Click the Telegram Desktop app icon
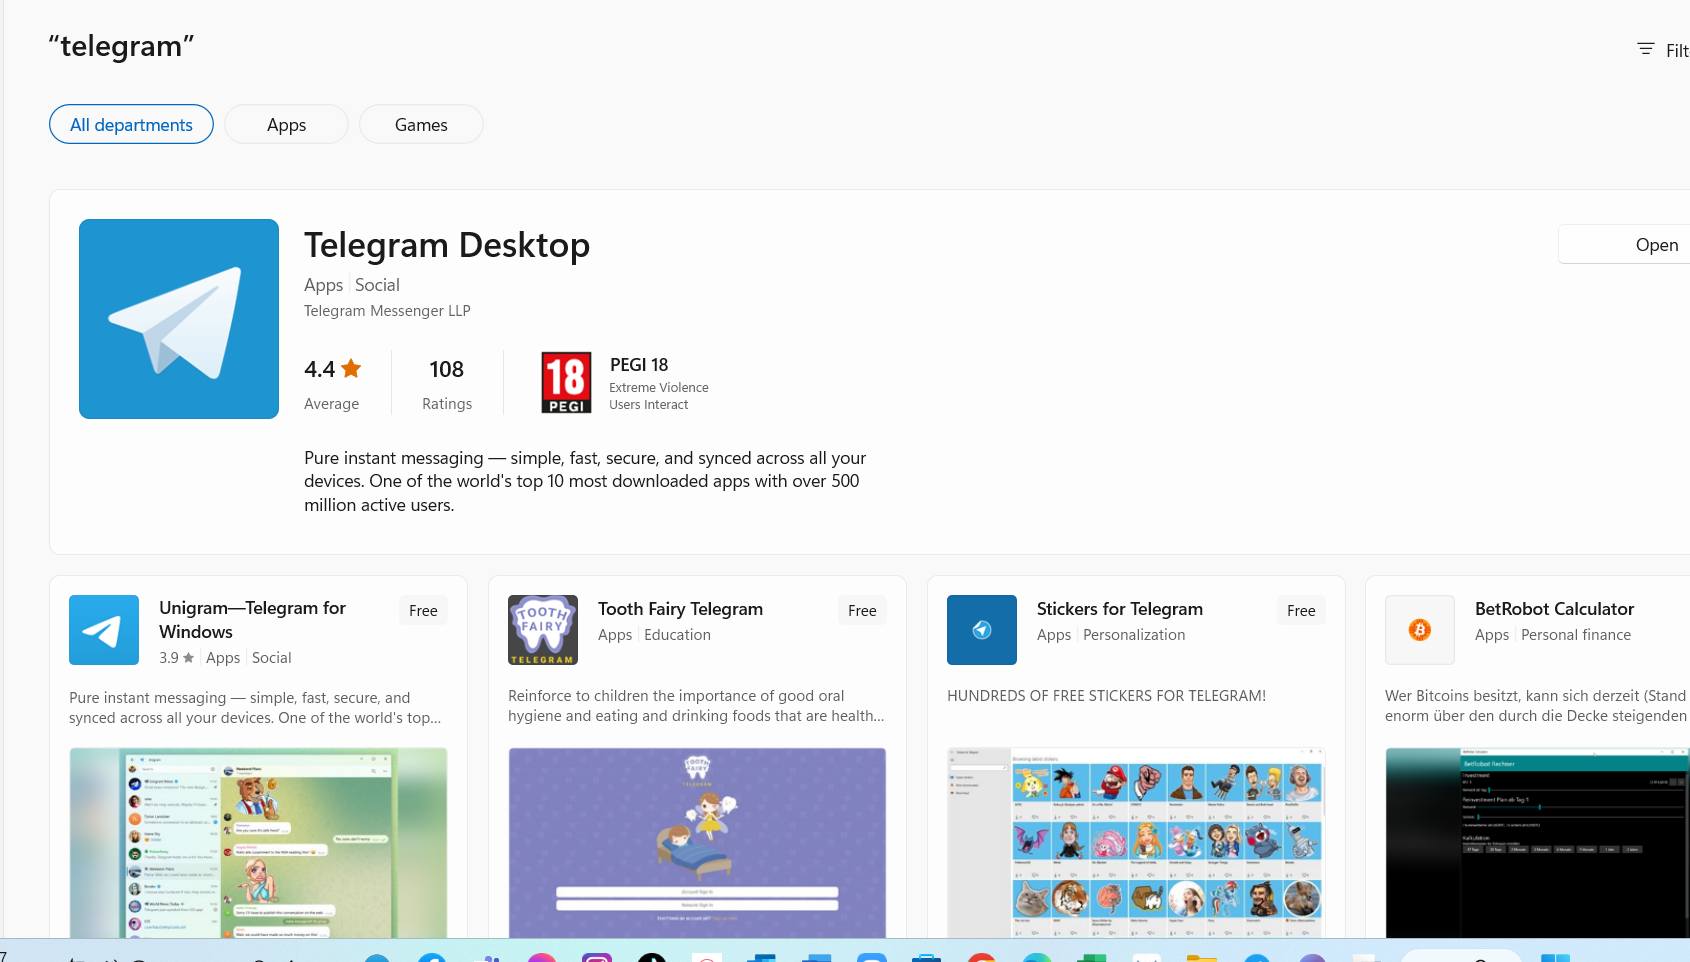Image resolution: width=1690 pixels, height=962 pixels. pos(179,319)
